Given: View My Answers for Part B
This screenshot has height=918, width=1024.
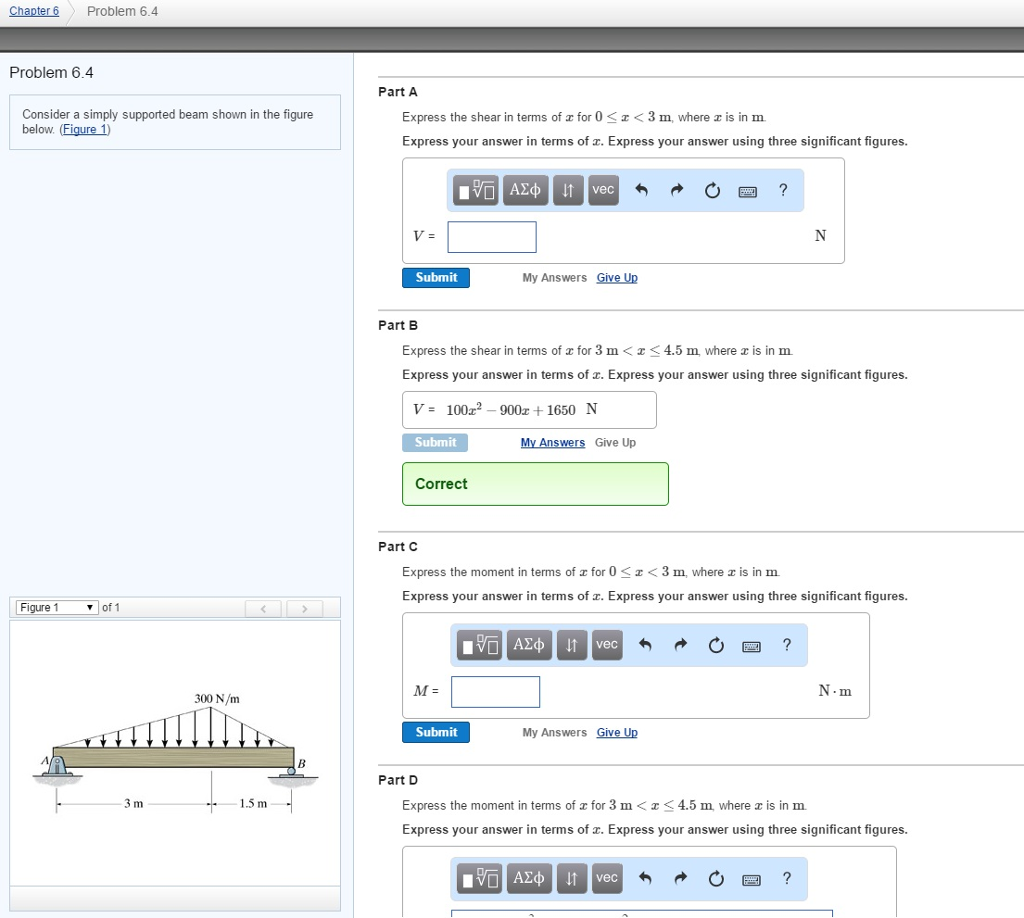Looking at the screenshot, I should (x=552, y=443).
